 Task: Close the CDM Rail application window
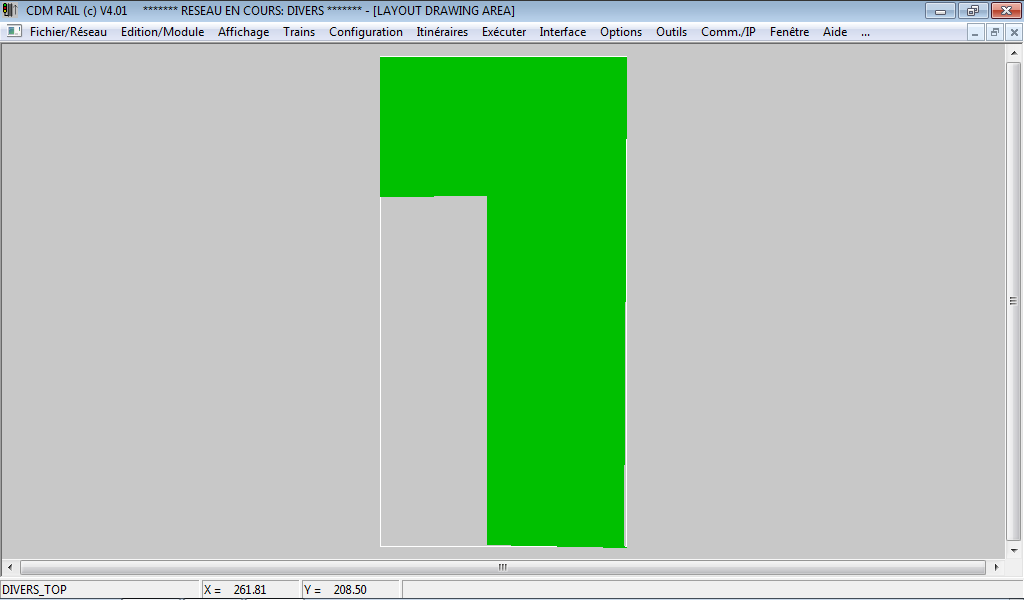click(1006, 10)
